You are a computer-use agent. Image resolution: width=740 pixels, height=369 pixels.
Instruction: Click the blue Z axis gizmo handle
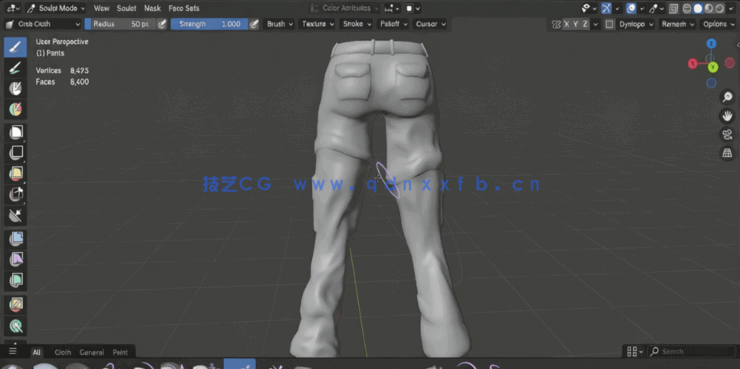[711, 44]
